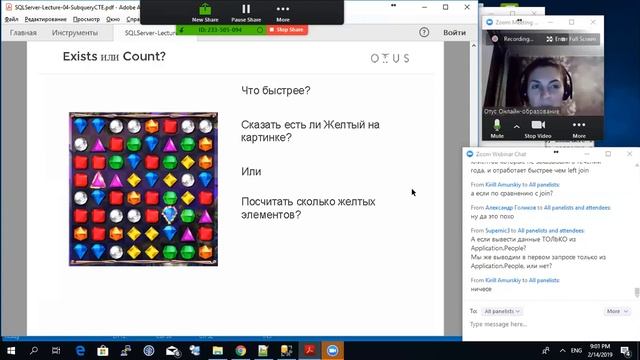Open Microsoft Store from the taskbar

tap(103, 351)
